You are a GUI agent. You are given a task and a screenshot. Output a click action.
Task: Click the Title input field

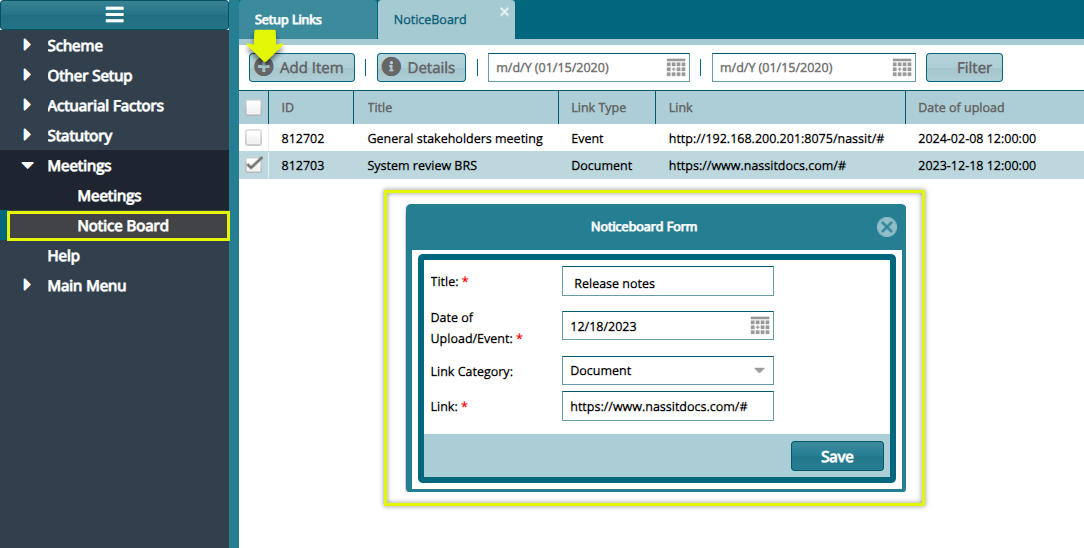(x=667, y=283)
